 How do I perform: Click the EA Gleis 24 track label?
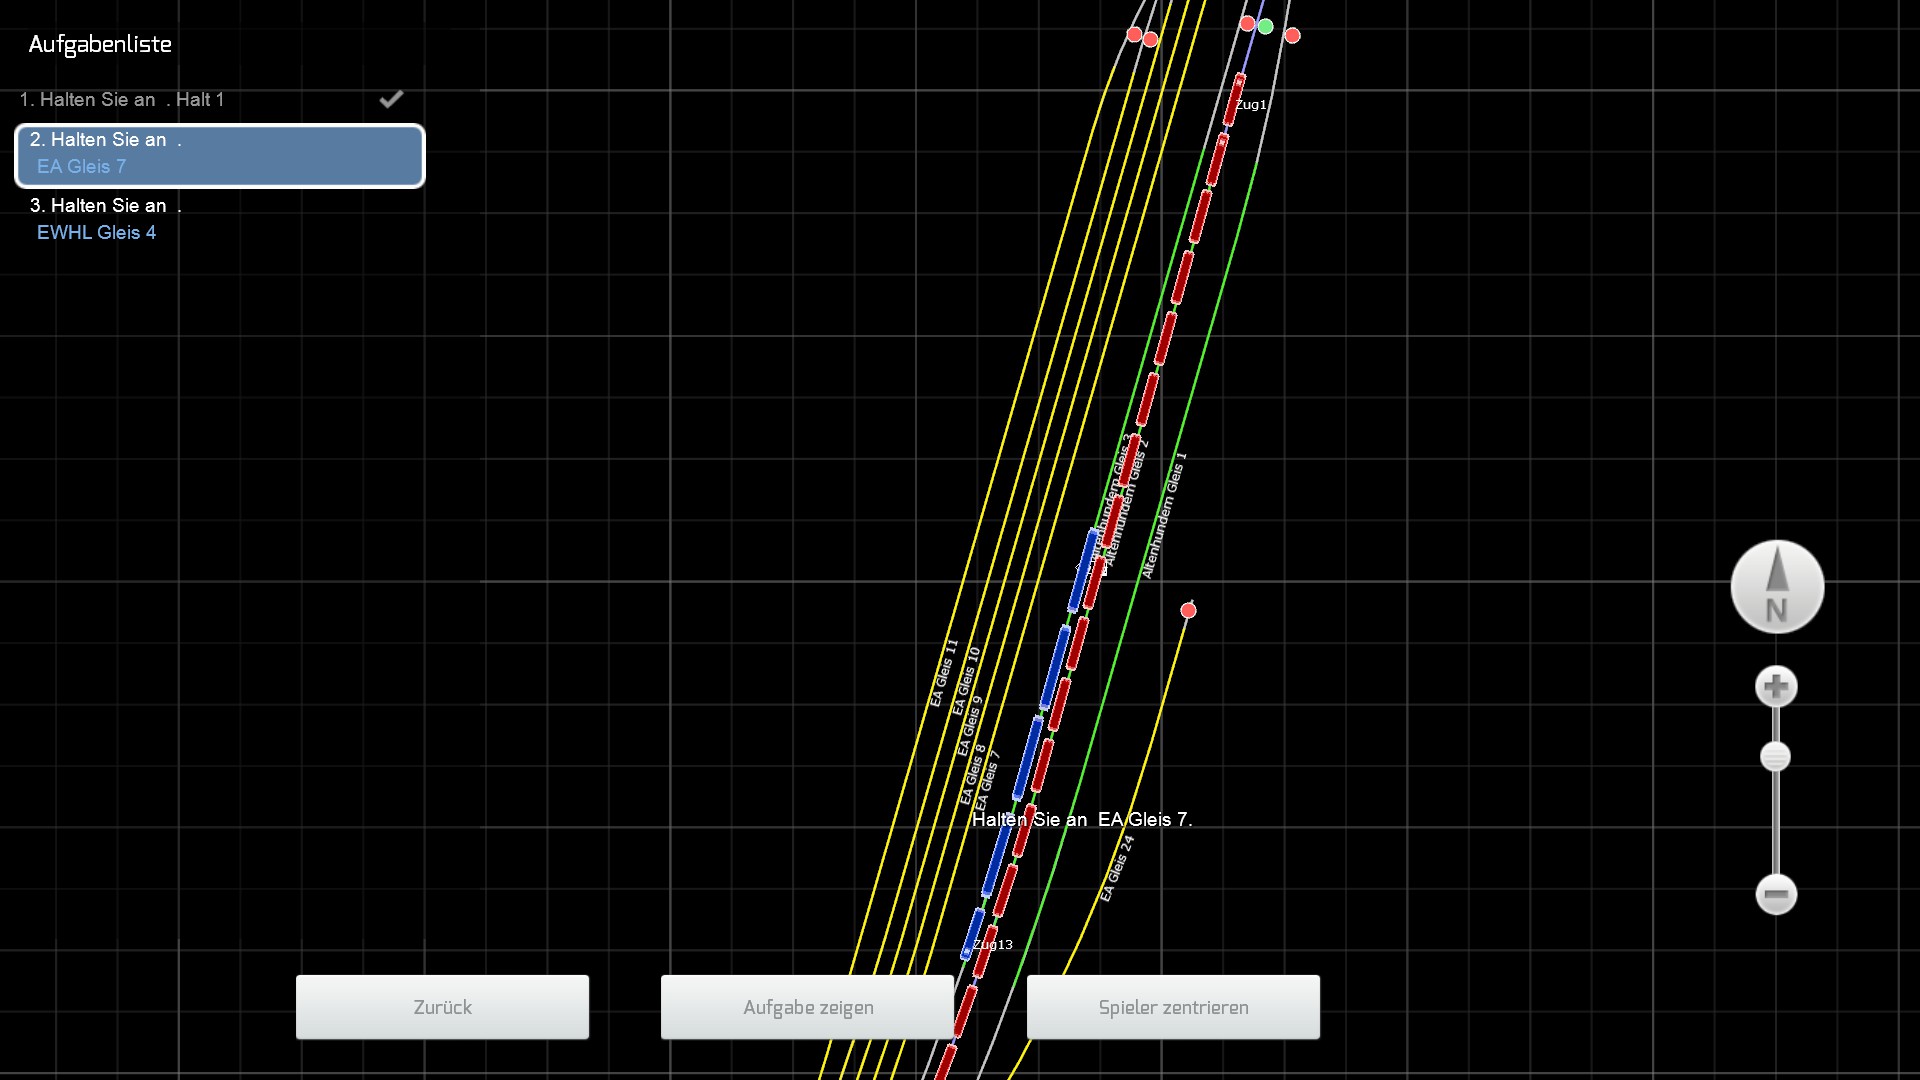tap(1117, 868)
